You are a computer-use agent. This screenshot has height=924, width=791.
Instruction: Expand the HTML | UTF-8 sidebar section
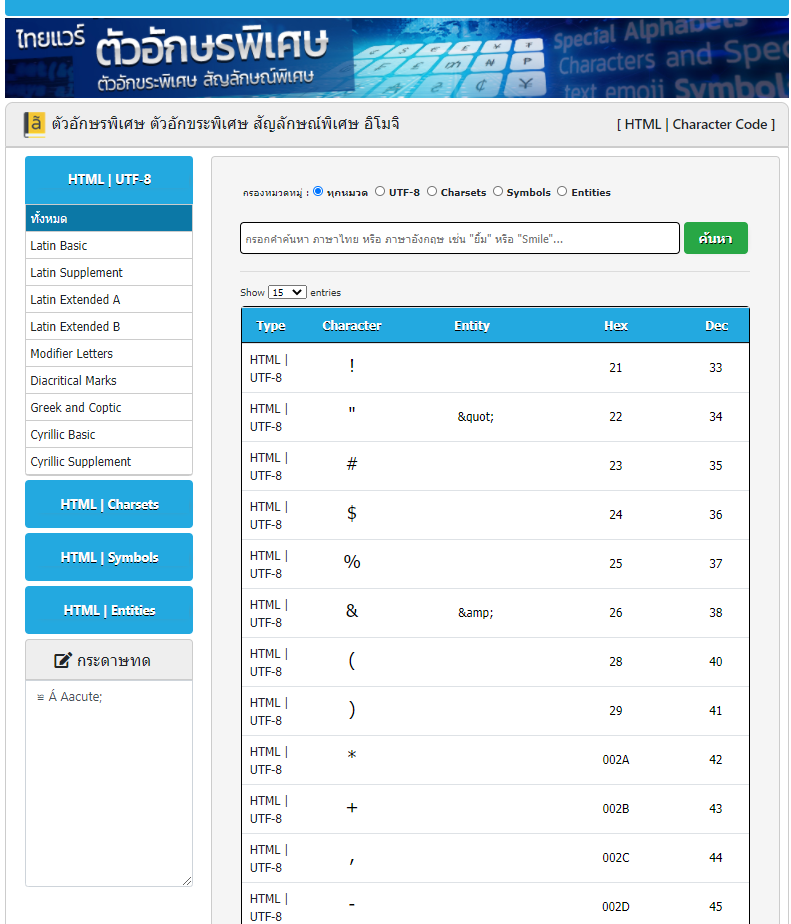pyautogui.click(x=109, y=180)
